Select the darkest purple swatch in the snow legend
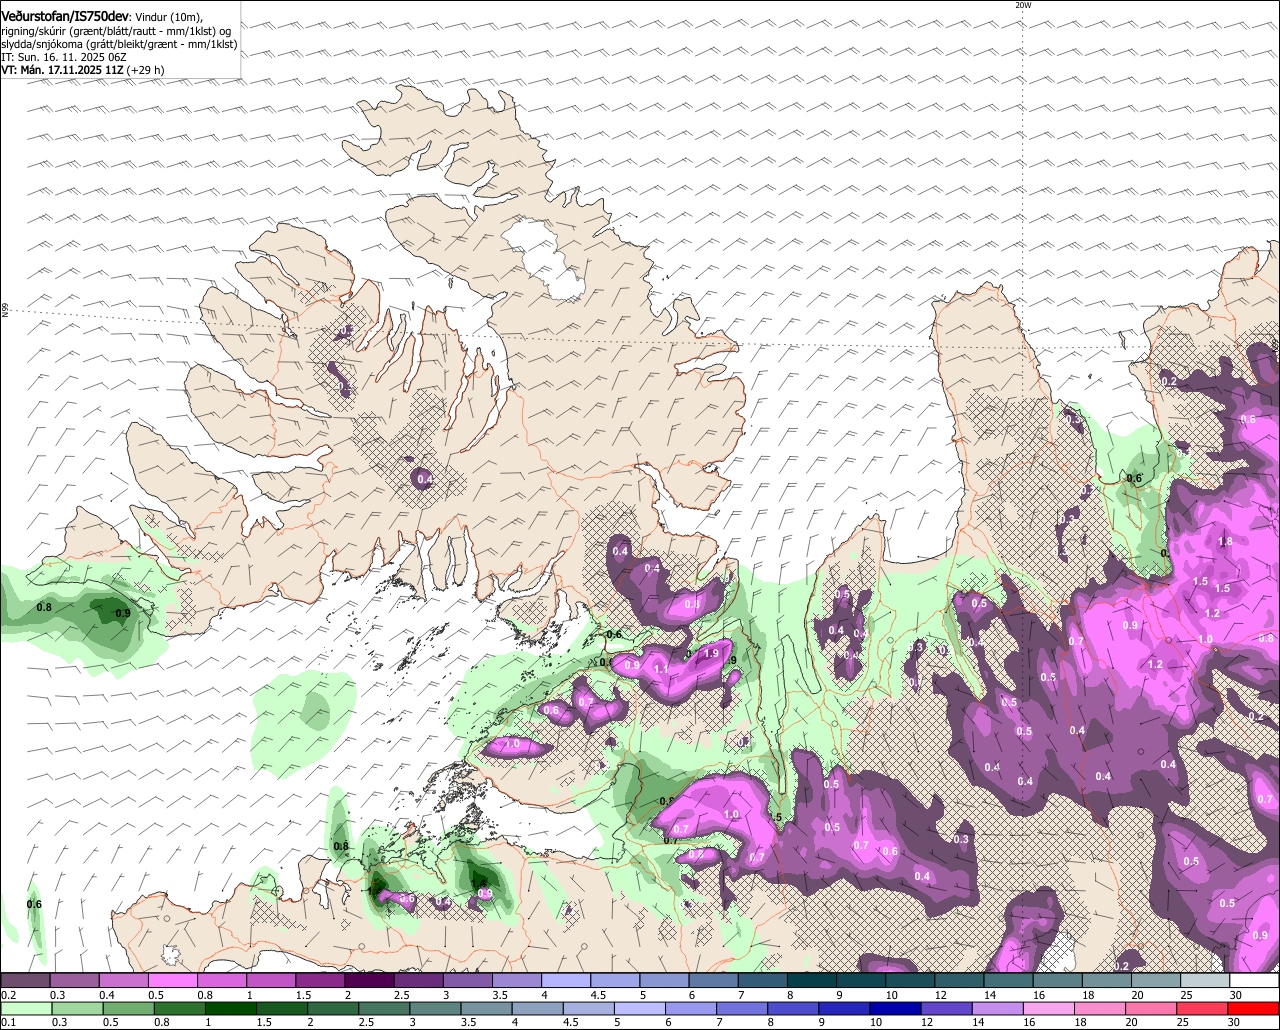1280x1030 pixels. click(x=369, y=980)
